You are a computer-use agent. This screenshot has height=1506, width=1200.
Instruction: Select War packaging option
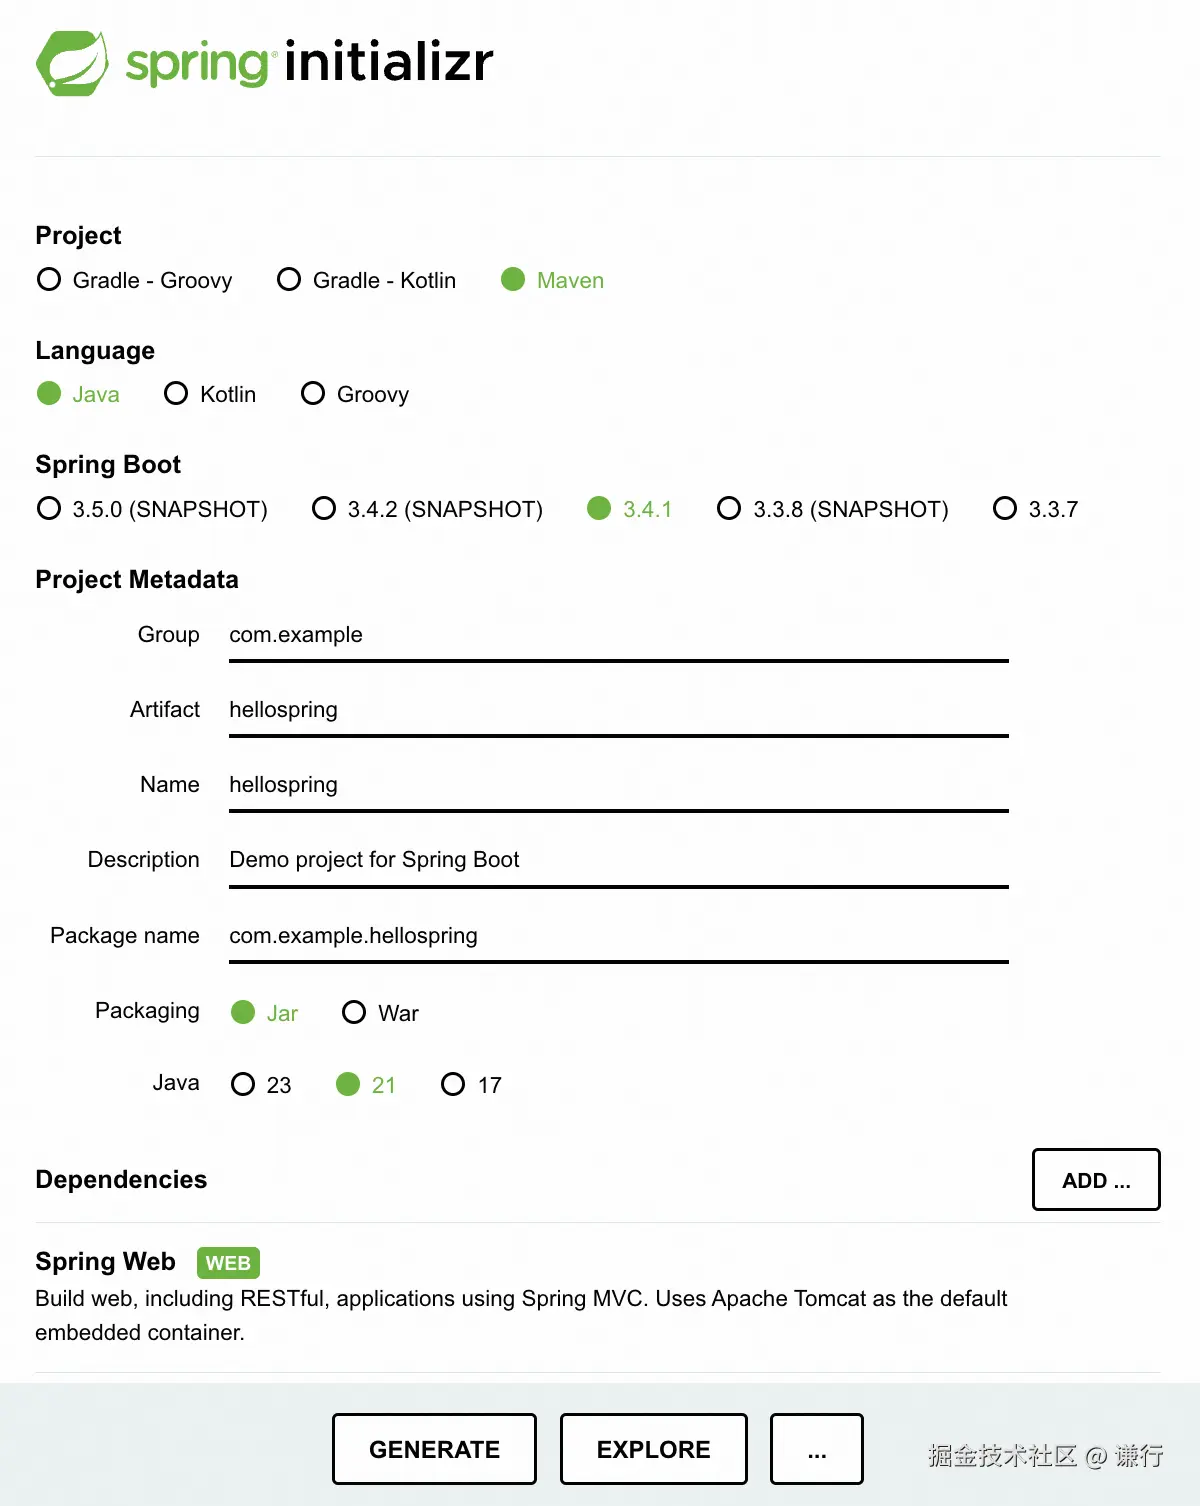pyautogui.click(x=354, y=1013)
